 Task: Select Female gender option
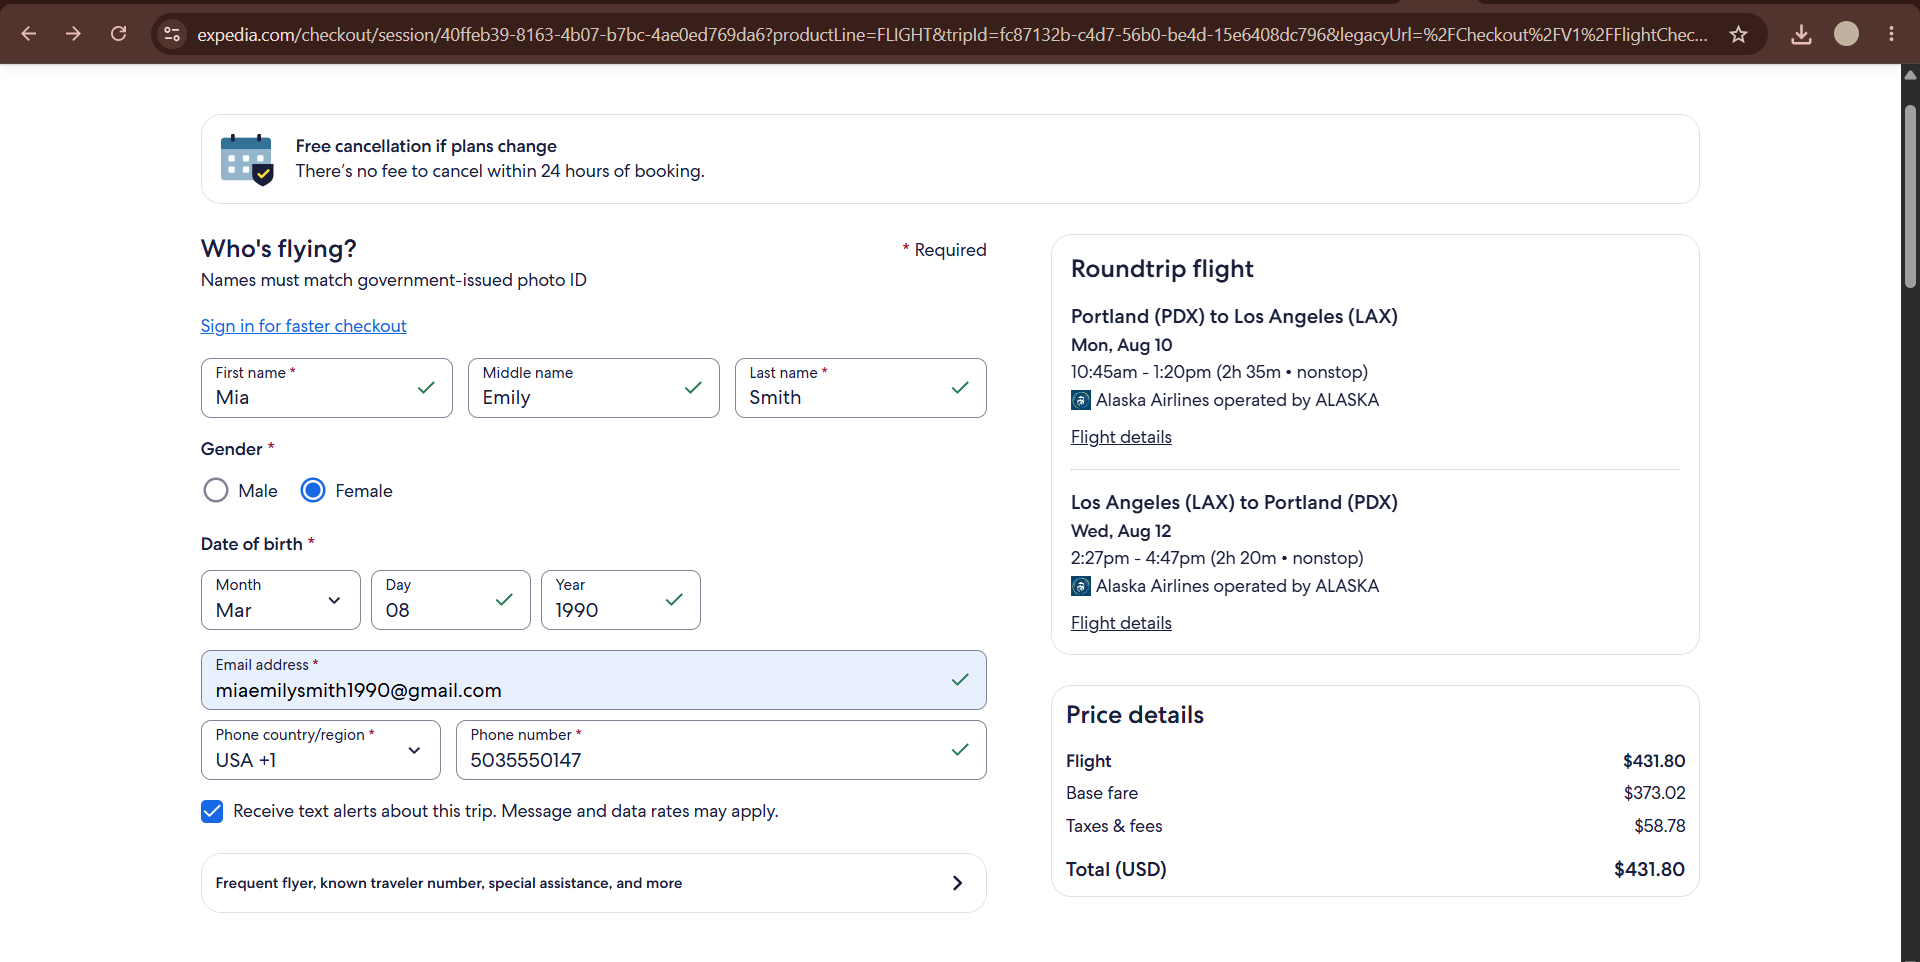313,490
